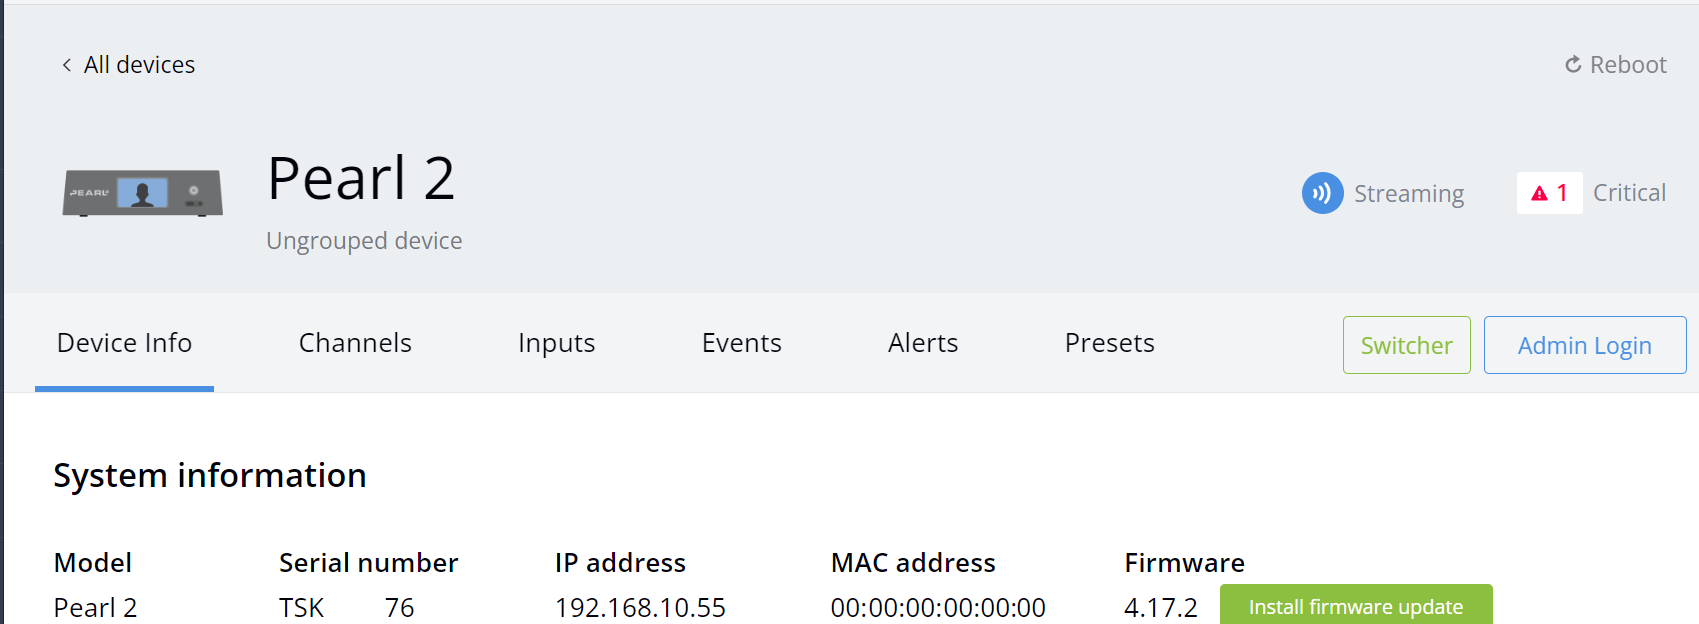Click the Pearl 2 device thumbnail image
The height and width of the screenshot is (624, 1699).
pyautogui.click(x=142, y=193)
